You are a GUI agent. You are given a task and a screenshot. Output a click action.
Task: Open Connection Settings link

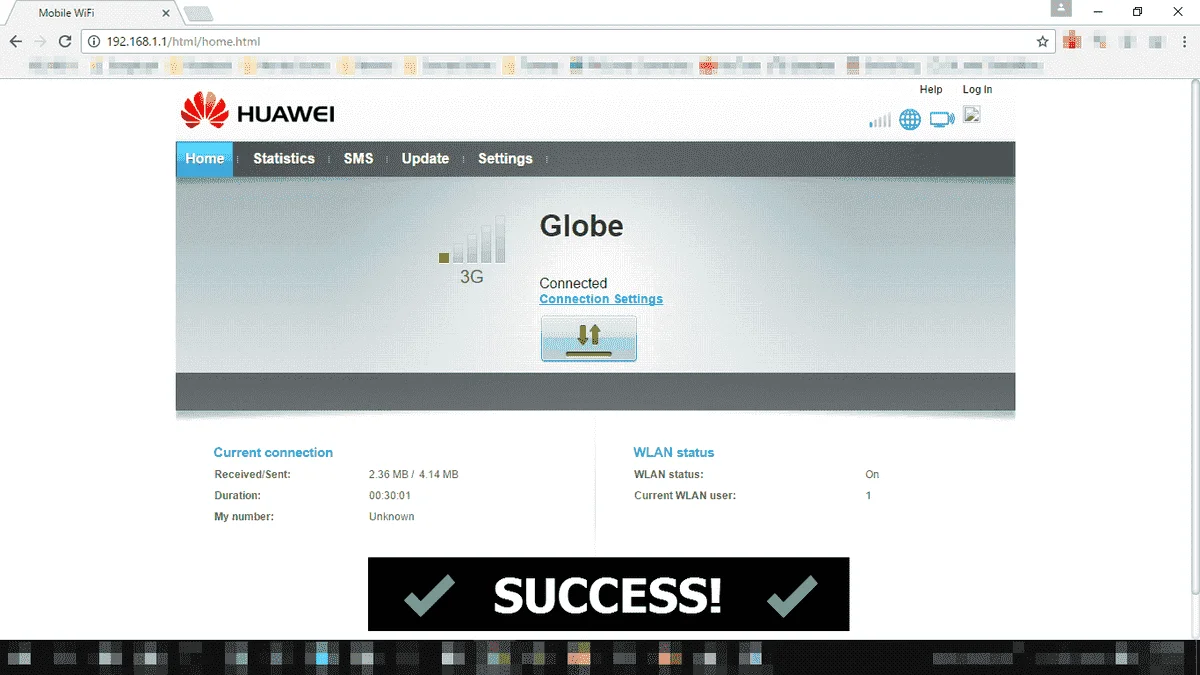(x=601, y=299)
